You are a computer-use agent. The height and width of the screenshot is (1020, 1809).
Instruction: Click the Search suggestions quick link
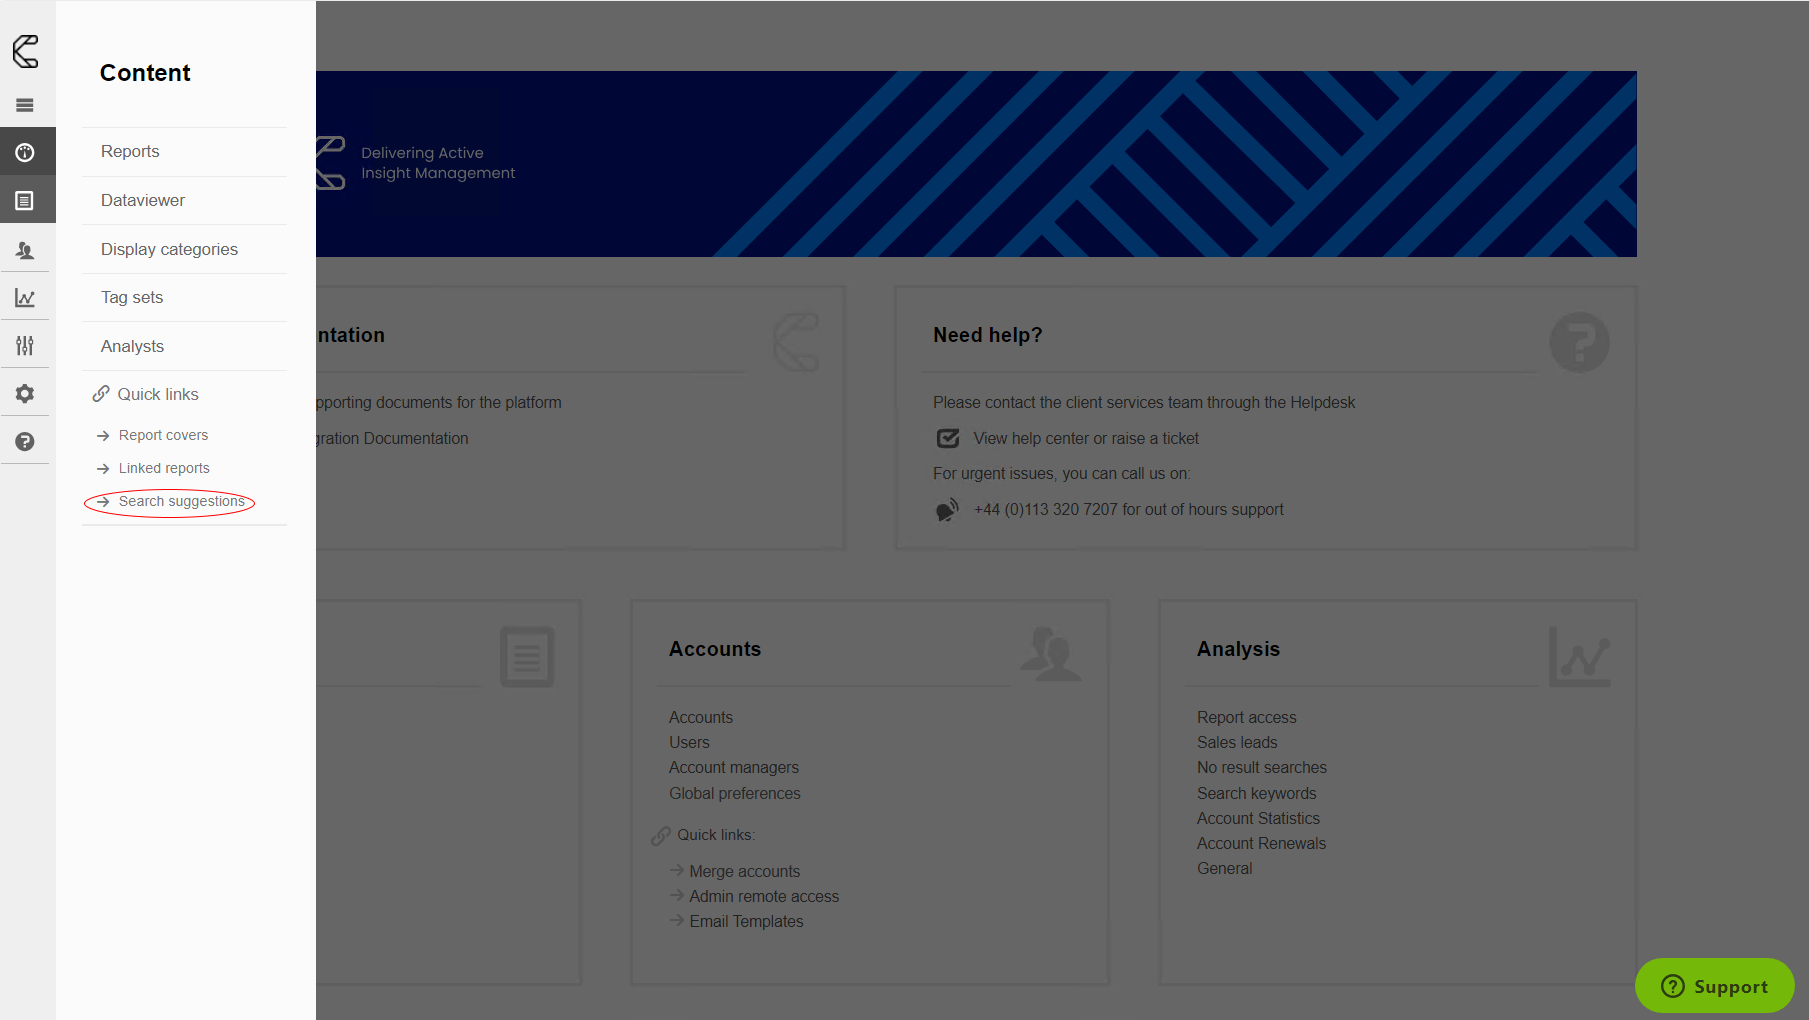click(x=181, y=502)
